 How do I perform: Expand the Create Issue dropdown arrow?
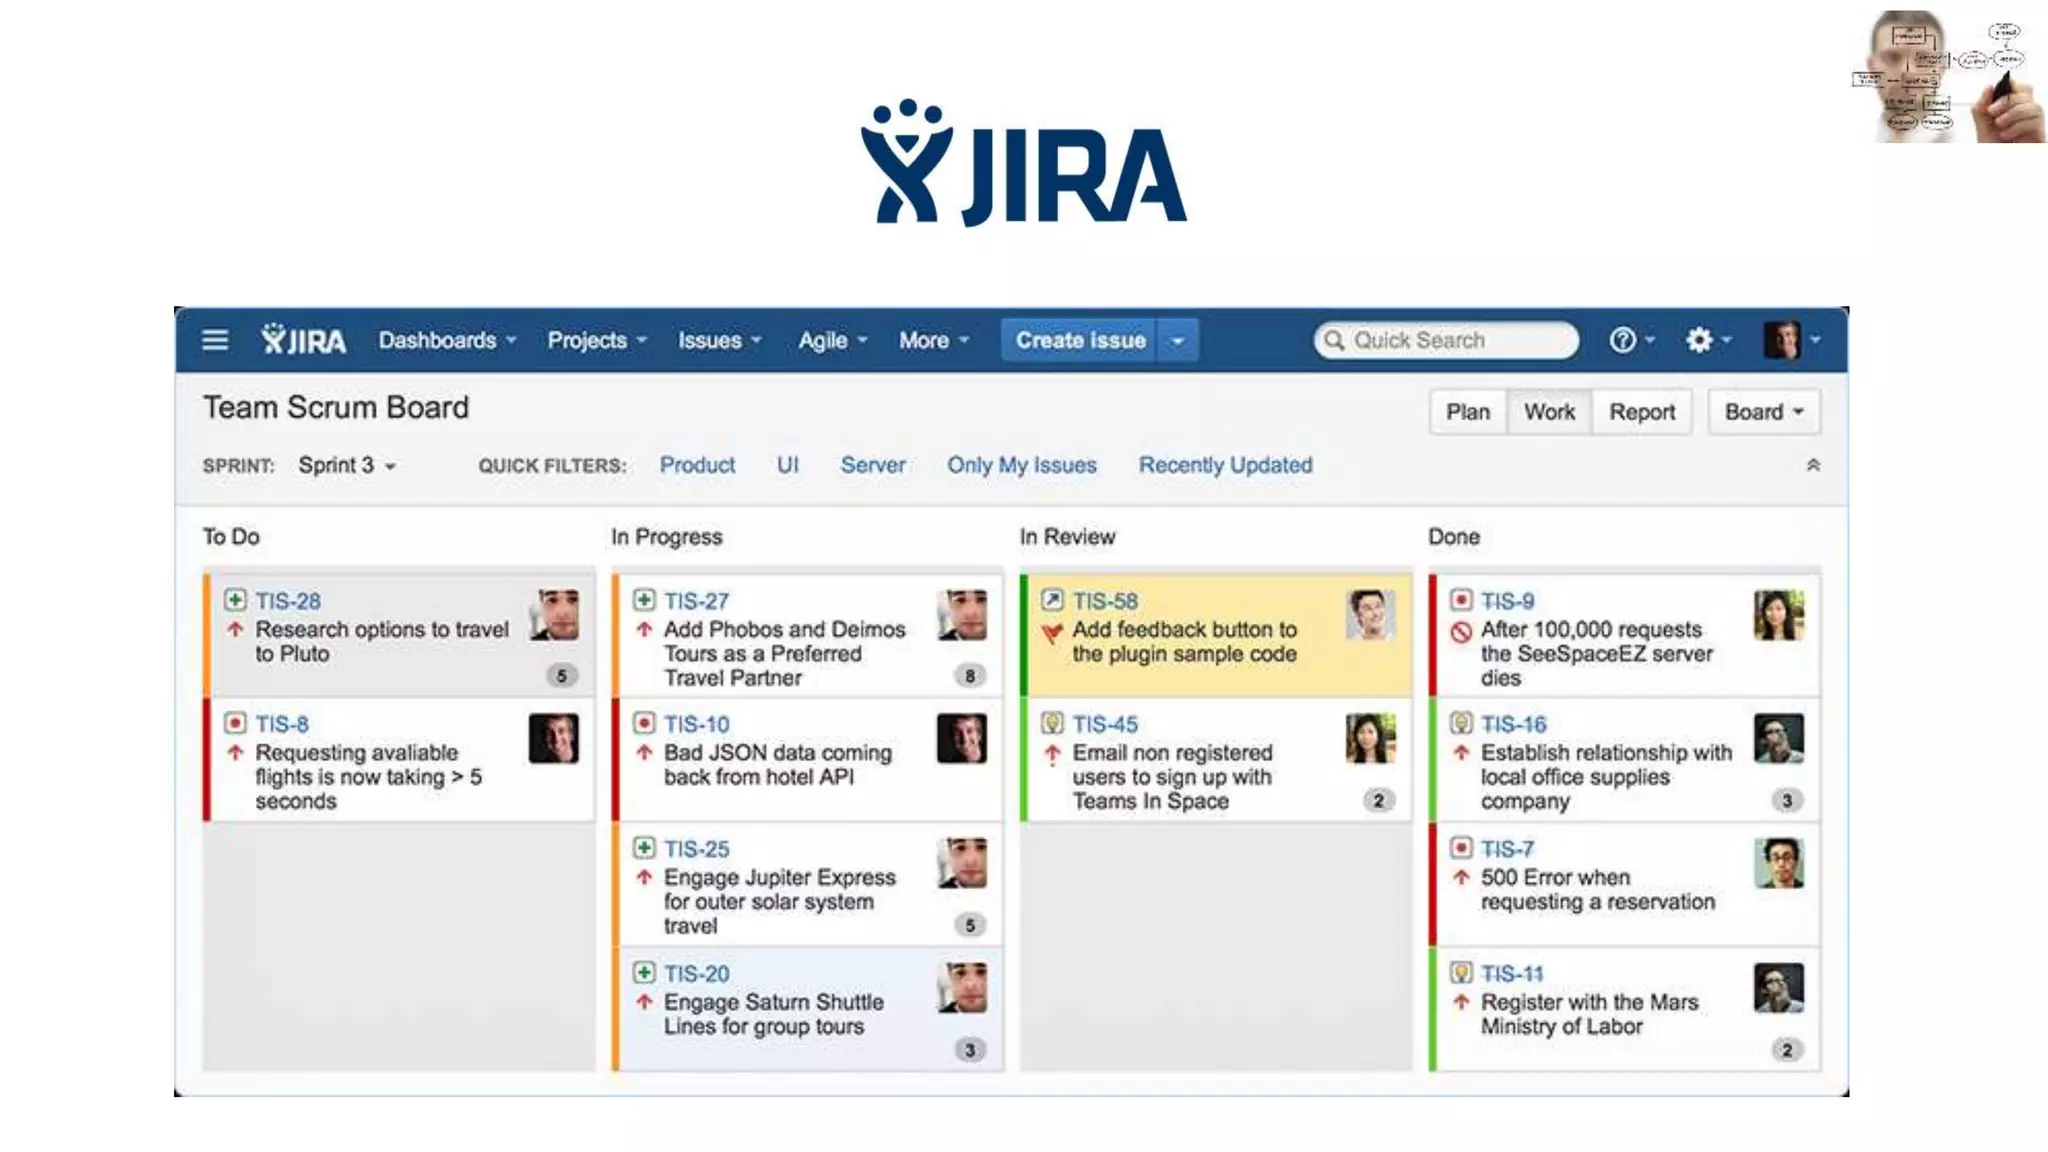point(1178,340)
